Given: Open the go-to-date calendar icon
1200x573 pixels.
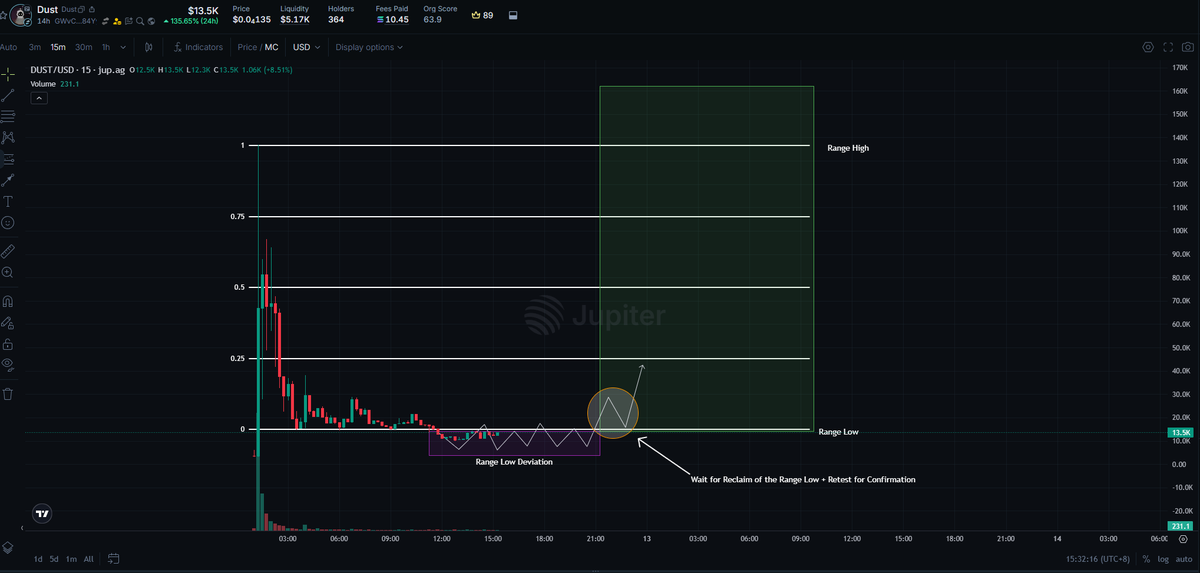Looking at the screenshot, I should 113,558.
